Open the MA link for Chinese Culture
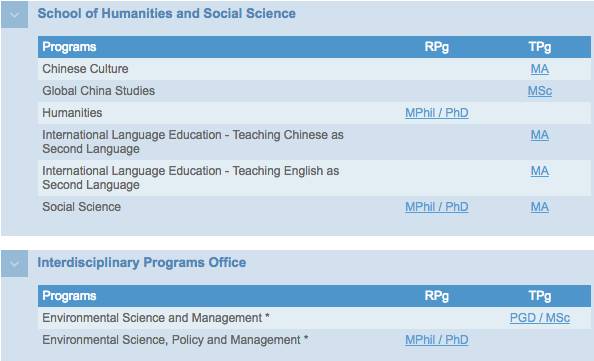594x361 pixels. coord(540,69)
